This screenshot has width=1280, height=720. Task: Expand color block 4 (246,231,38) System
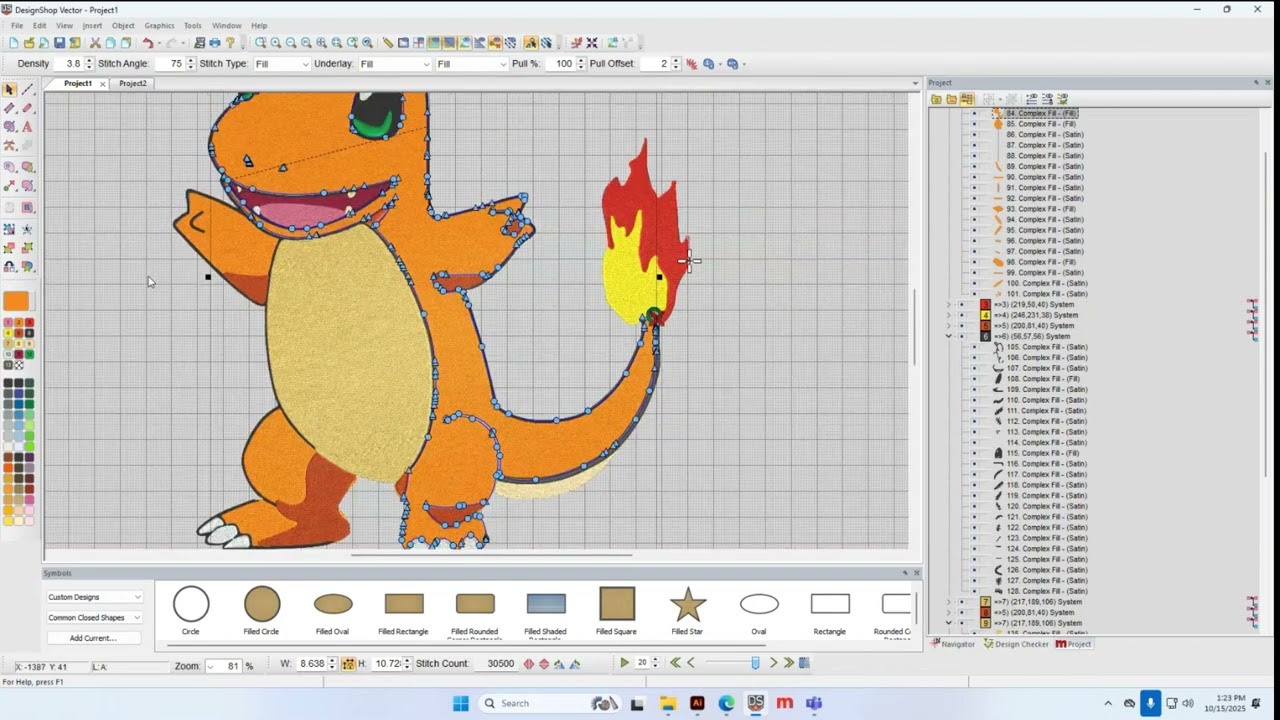click(x=948, y=315)
